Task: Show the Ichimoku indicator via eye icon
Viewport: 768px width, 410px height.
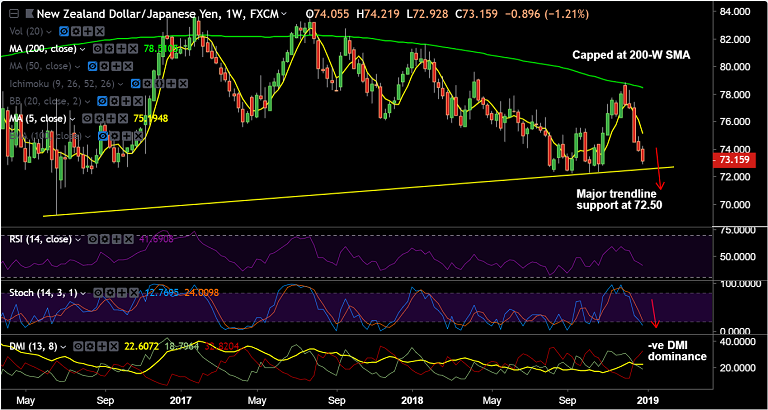Action: click(x=136, y=84)
